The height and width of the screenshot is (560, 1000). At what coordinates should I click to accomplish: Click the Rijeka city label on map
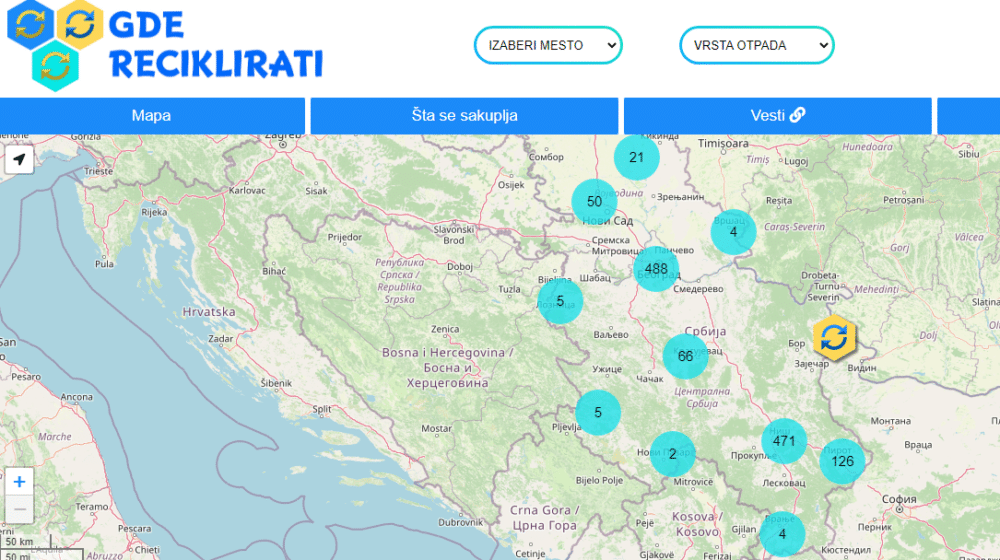154,212
